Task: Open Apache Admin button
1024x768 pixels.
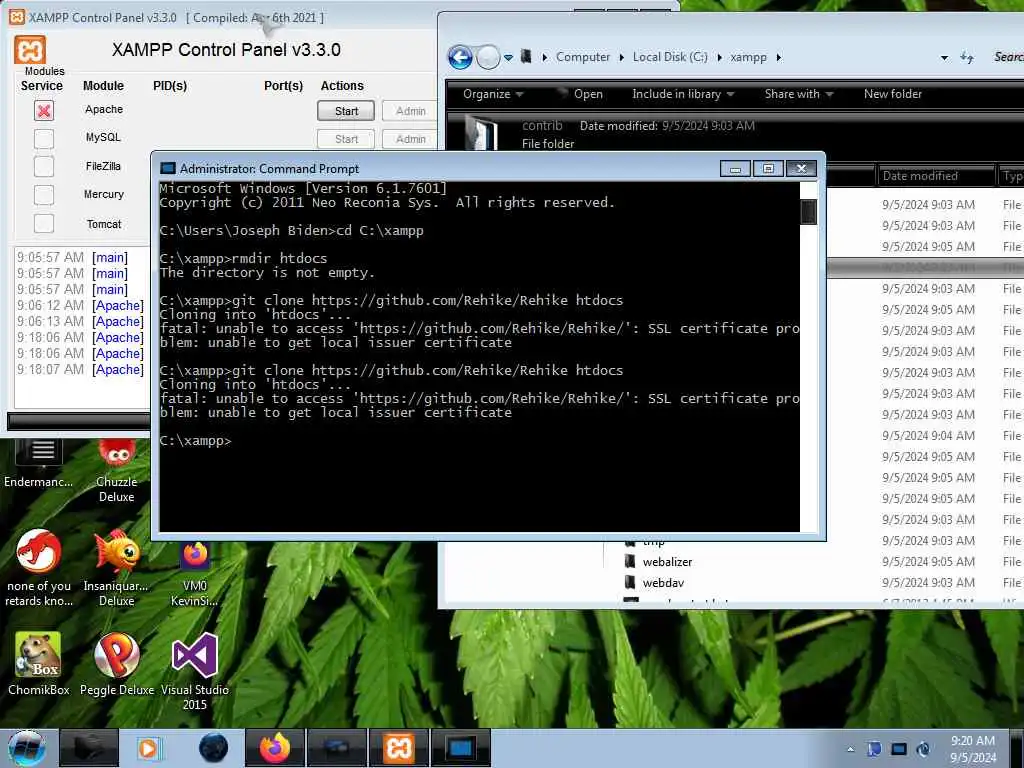Action: [x=410, y=111]
